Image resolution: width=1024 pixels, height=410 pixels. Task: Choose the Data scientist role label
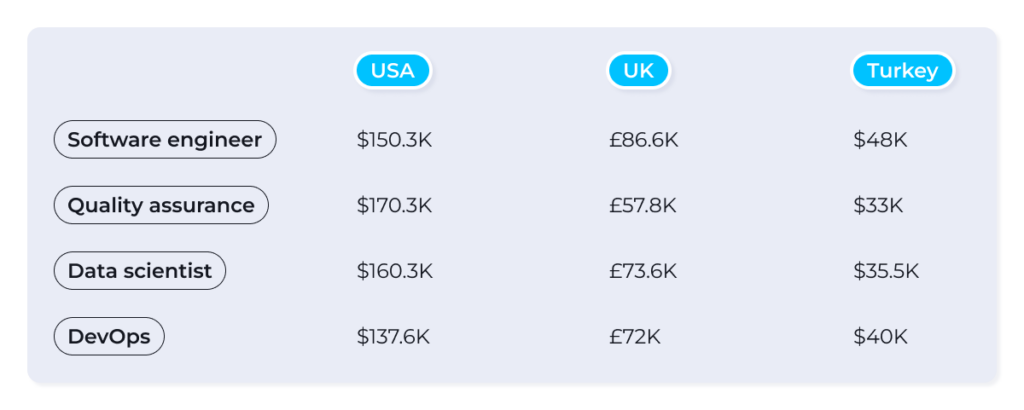click(140, 271)
